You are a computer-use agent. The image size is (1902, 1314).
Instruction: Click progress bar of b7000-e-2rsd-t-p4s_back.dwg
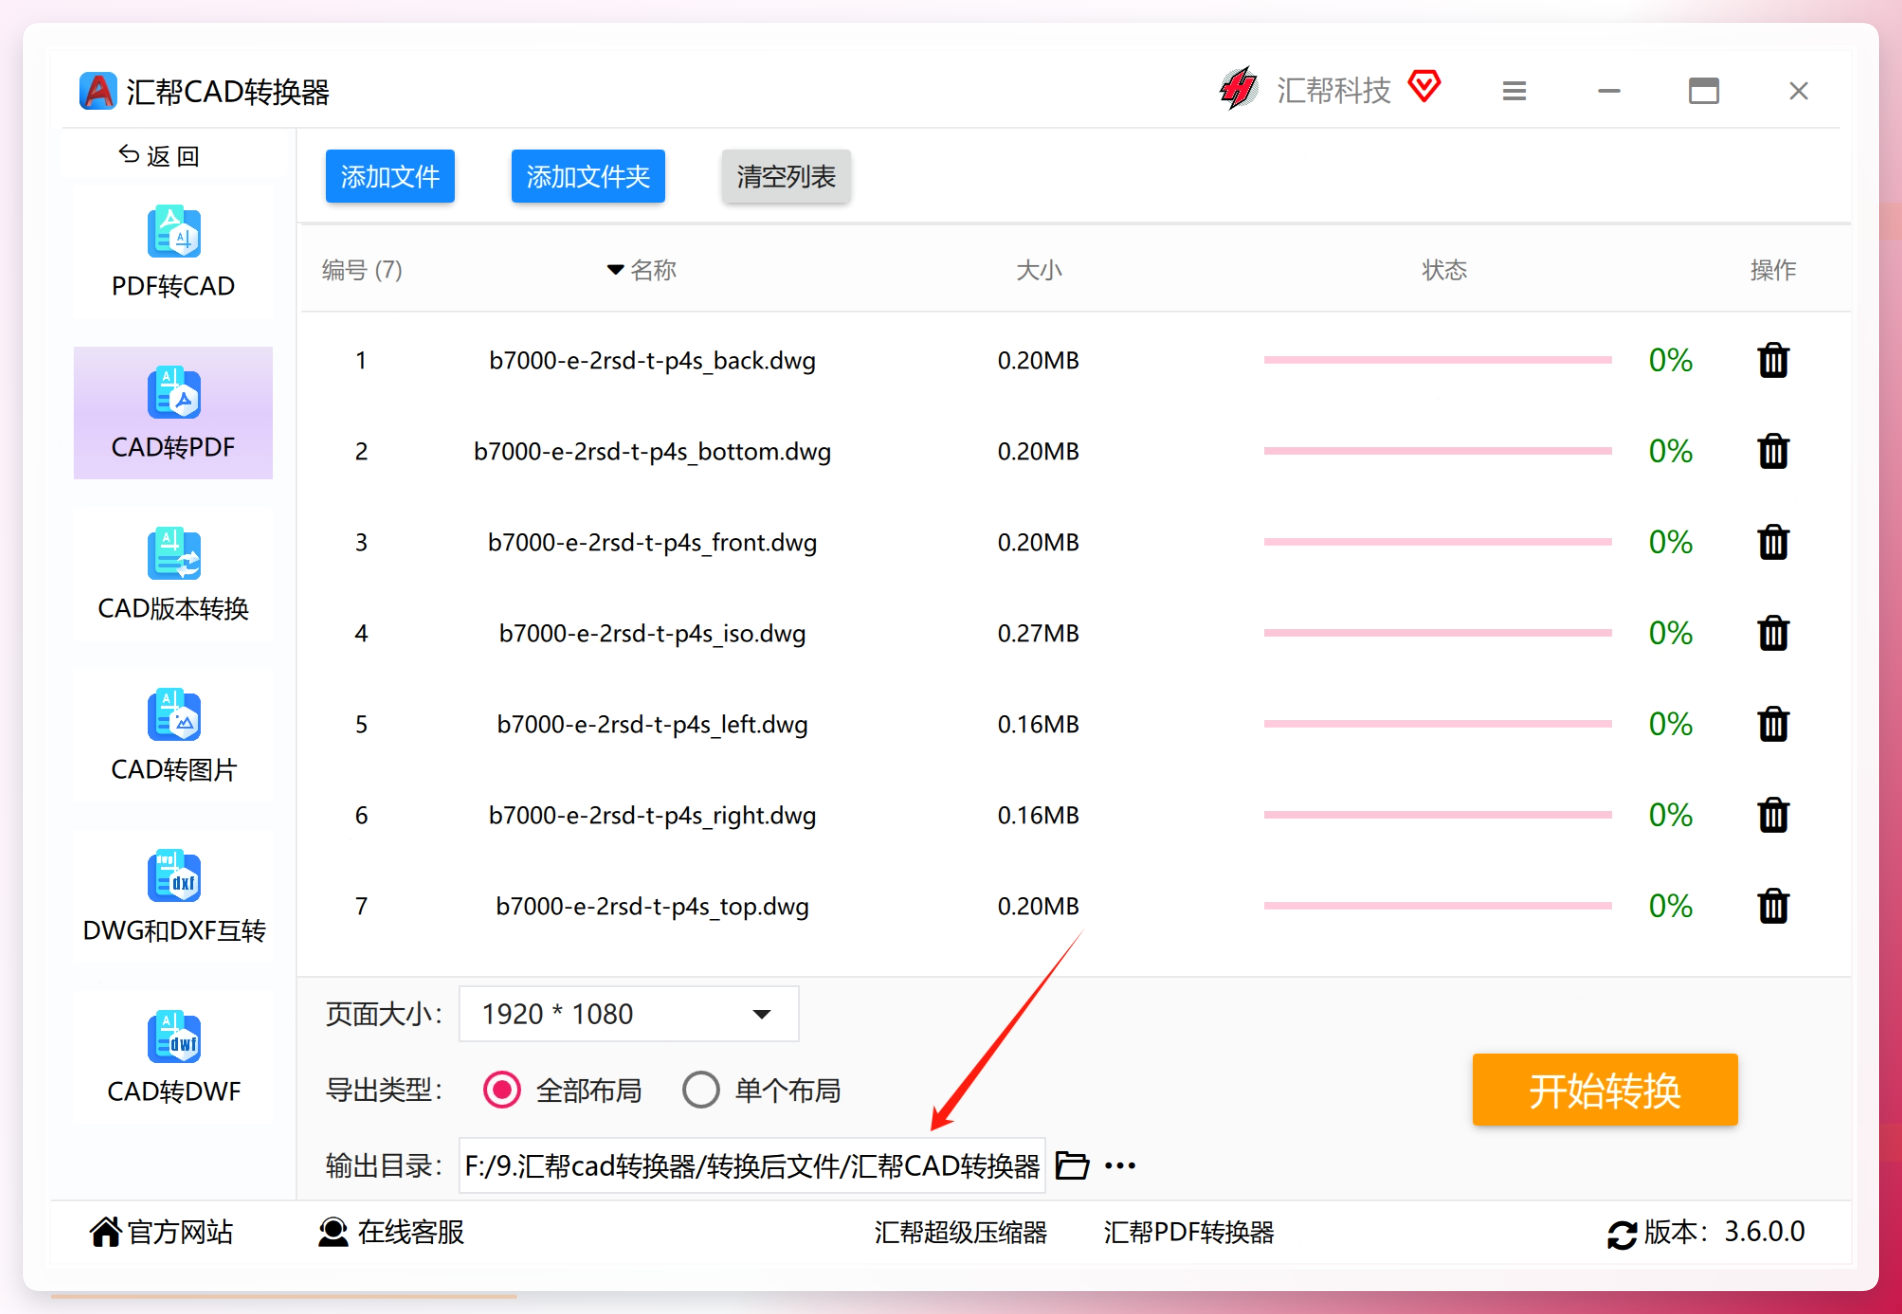tap(1438, 360)
